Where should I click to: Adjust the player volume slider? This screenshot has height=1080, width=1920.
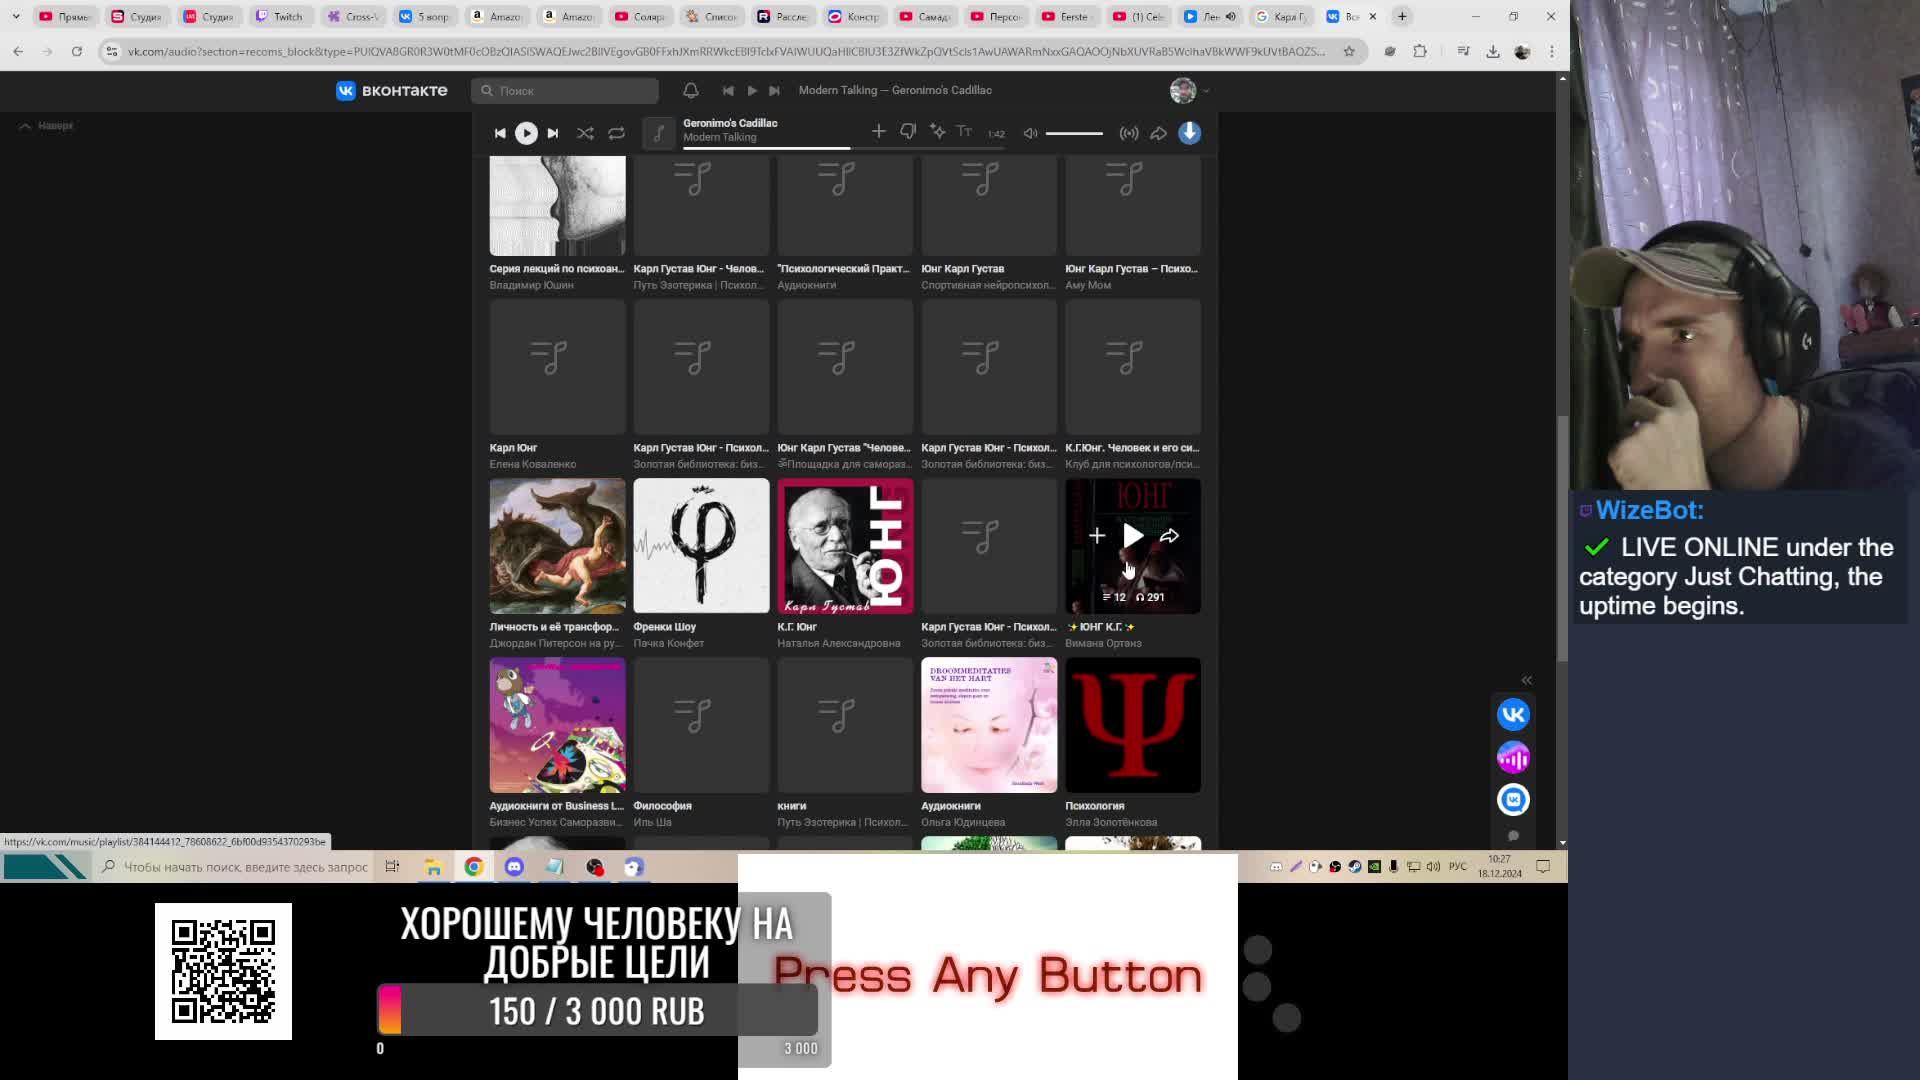(1074, 133)
